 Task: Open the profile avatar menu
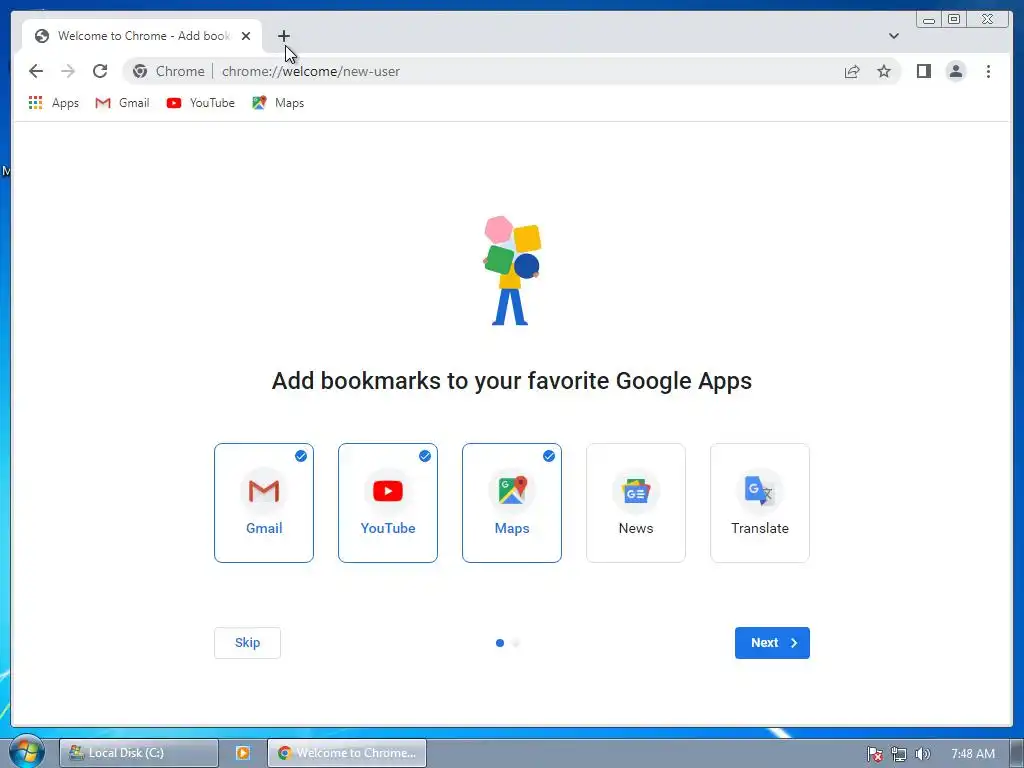pyautogui.click(x=955, y=71)
